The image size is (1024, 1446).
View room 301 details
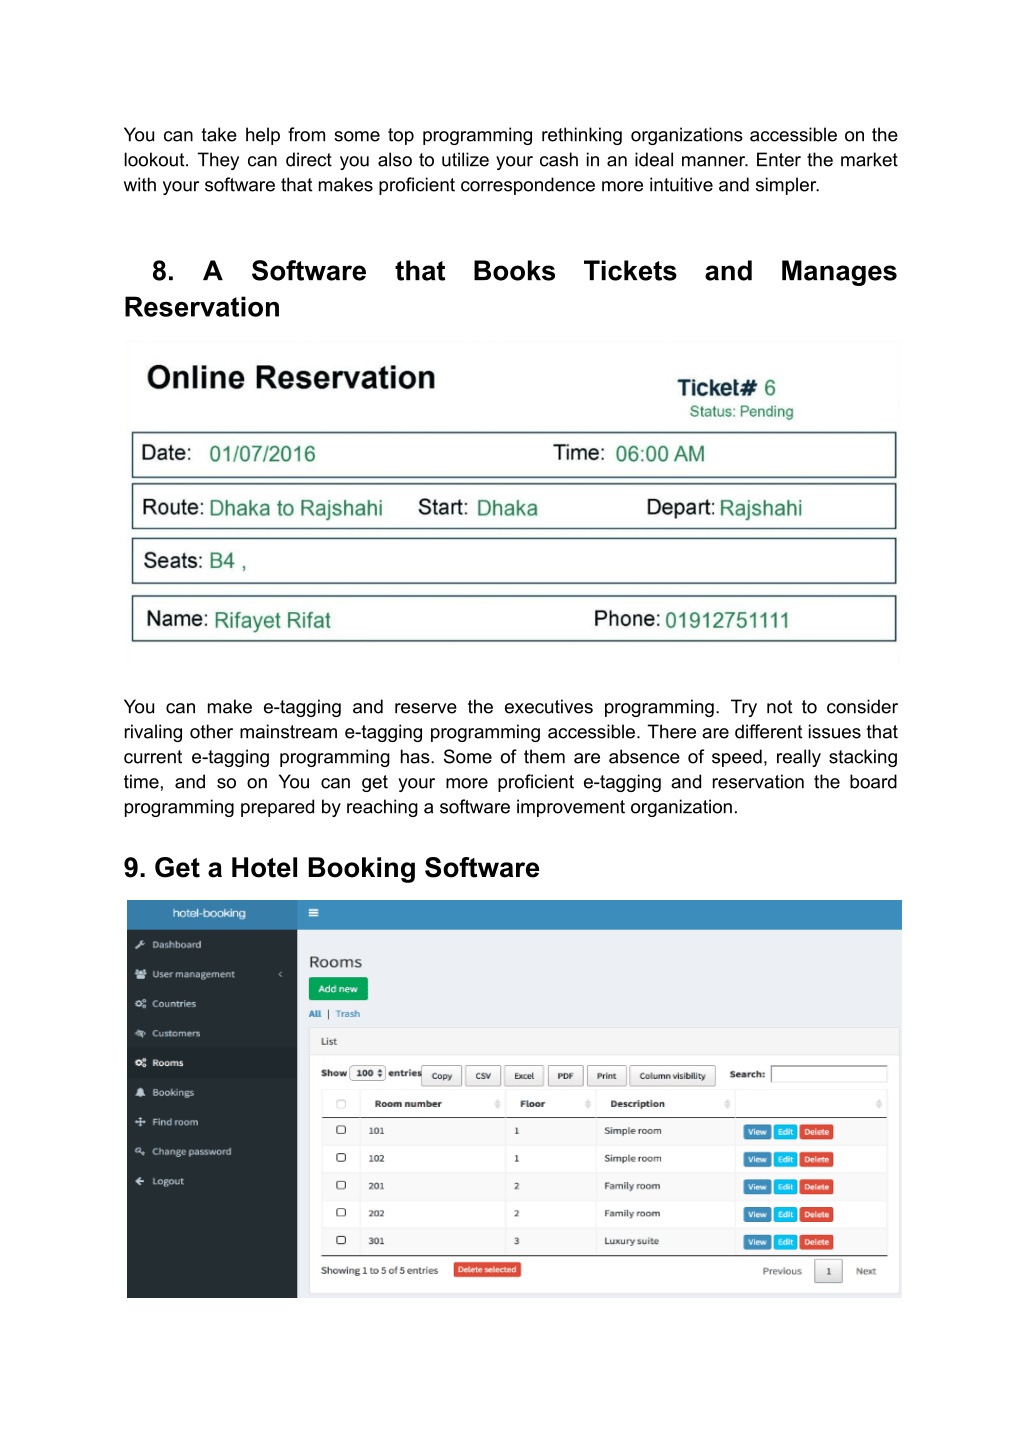pyautogui.click(x=757, y=1242)
